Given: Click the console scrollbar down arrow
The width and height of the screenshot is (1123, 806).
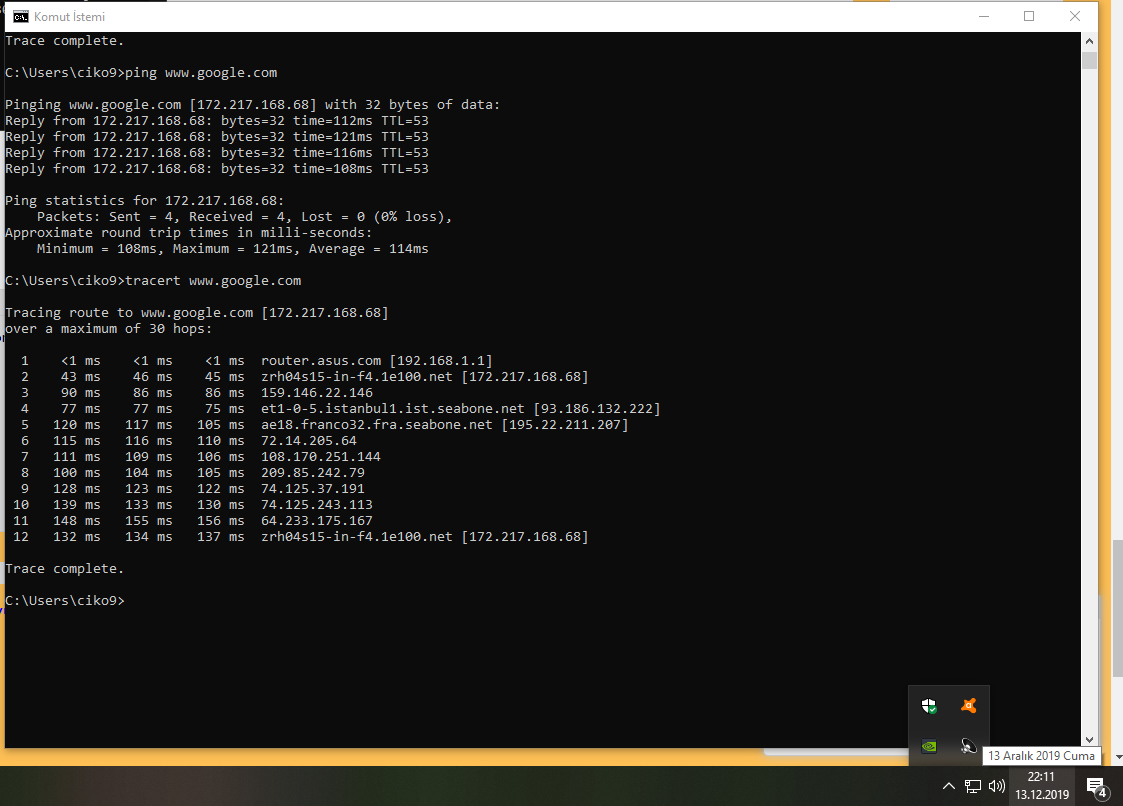Looking at the screenshot, I should pos(1089,739).
